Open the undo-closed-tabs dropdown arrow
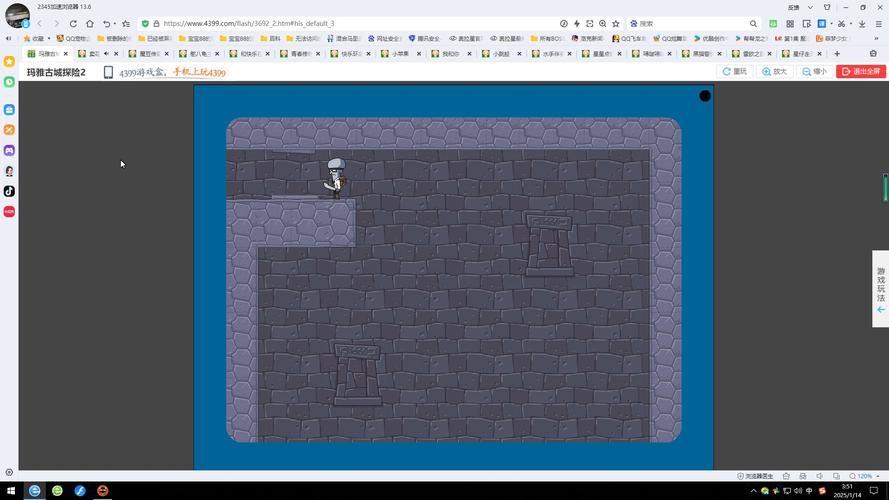Viewport: 889px width, 500px height. [115, 24]
